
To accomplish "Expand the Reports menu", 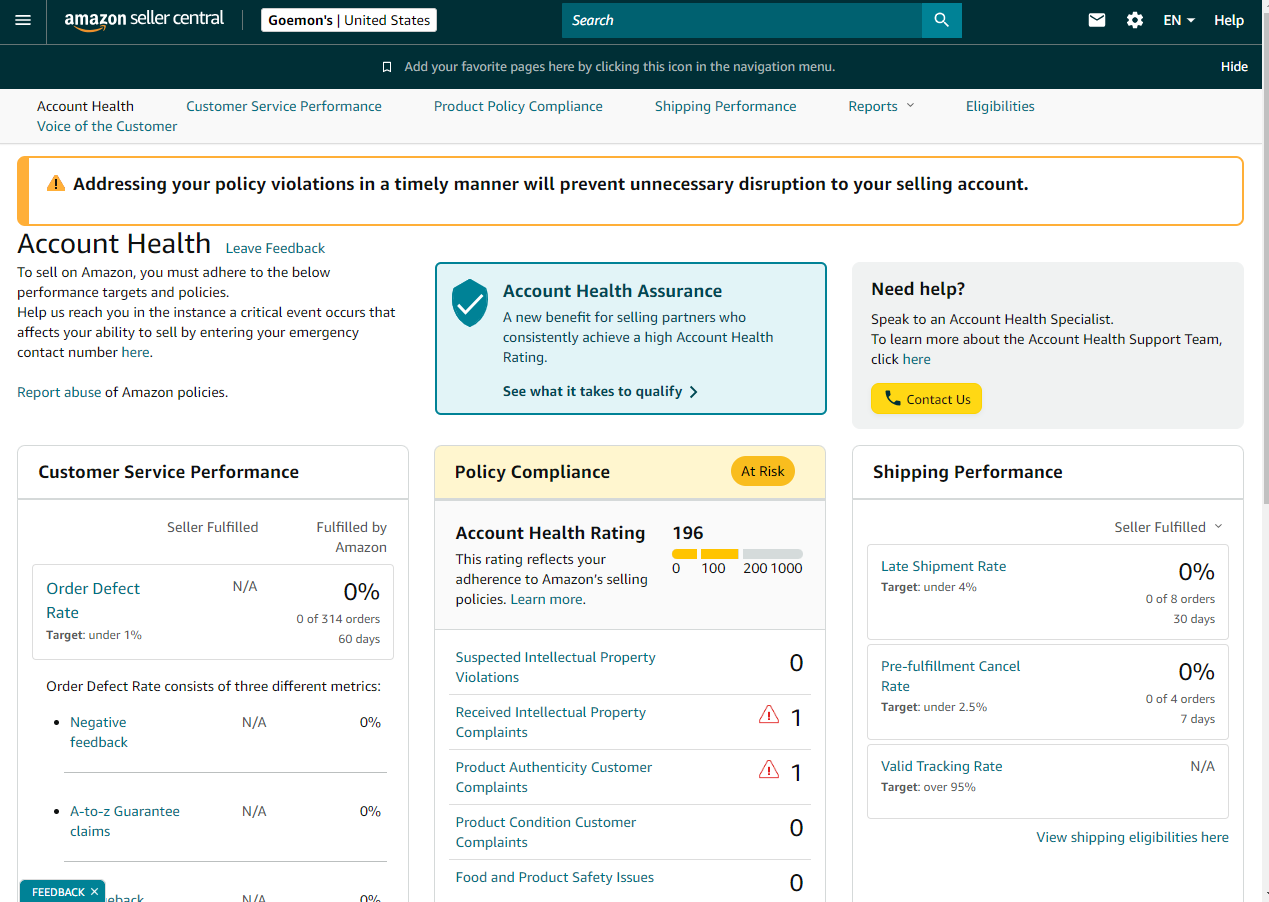I will 881,106.
